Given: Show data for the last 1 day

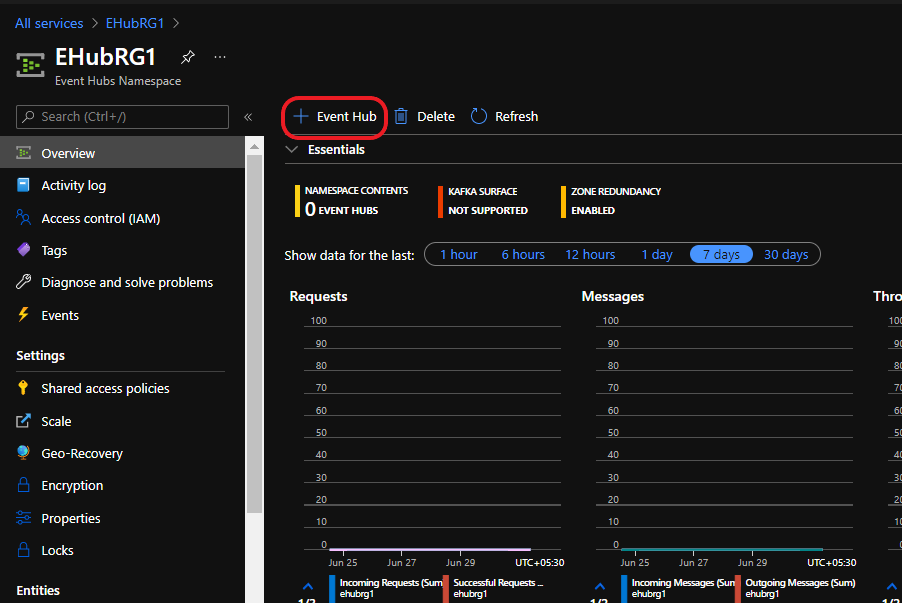Looking at the screenshot, I should (x=657, y=254).
